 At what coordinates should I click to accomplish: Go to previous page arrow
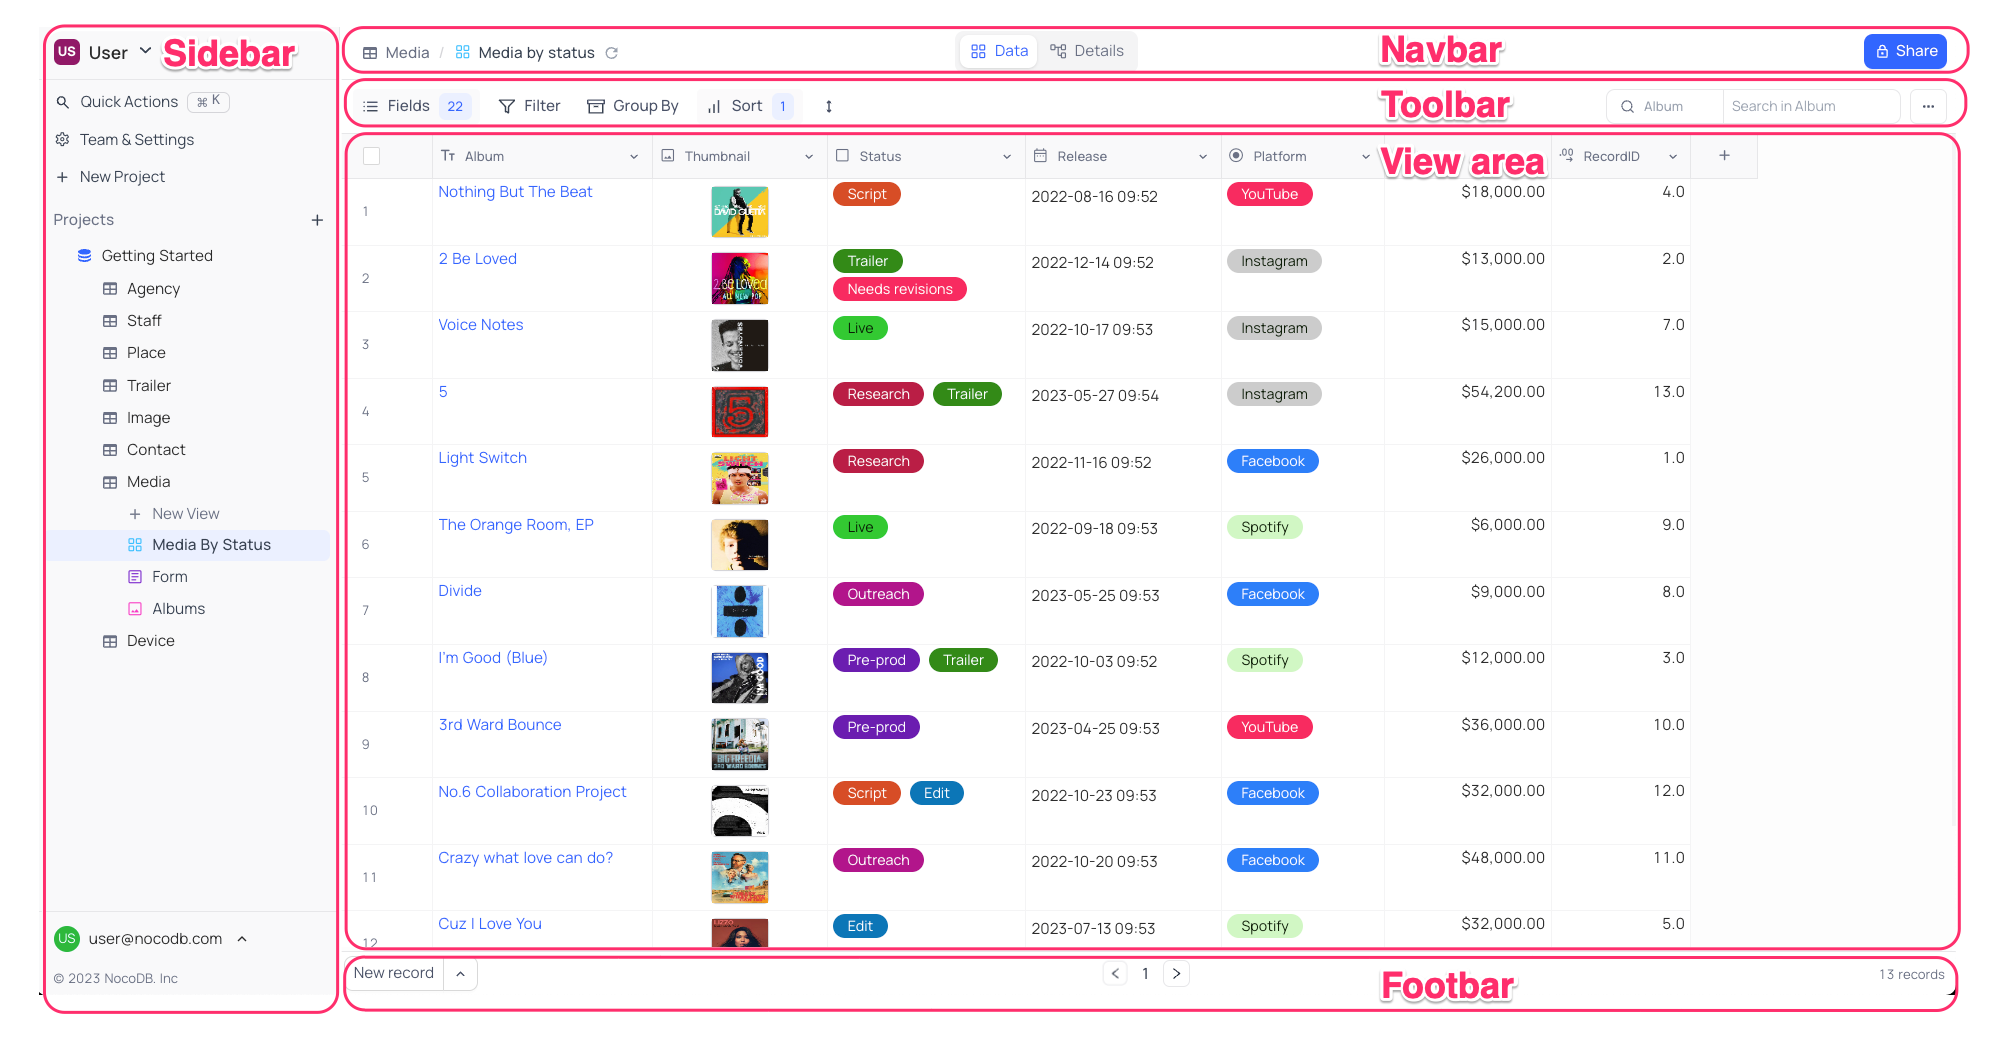[x=1115, y=973]
